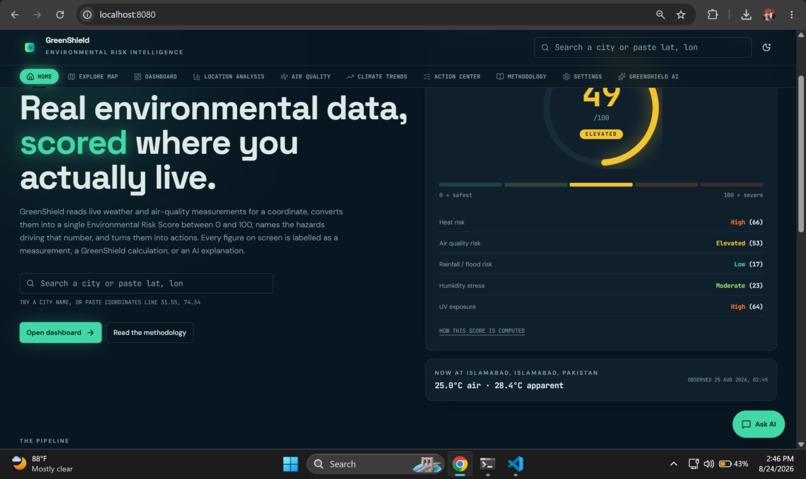Click the taskbar Search box
Image resolution: width=806 pixels, height=479 pixels.
click(376, 464)
